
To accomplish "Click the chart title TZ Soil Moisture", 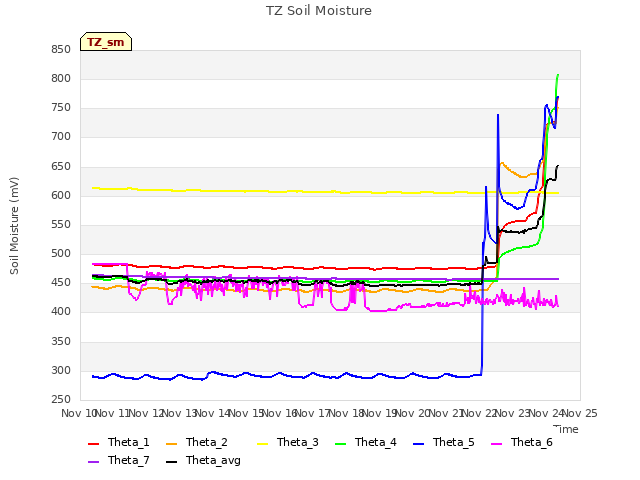I will [x=319, y=11].
